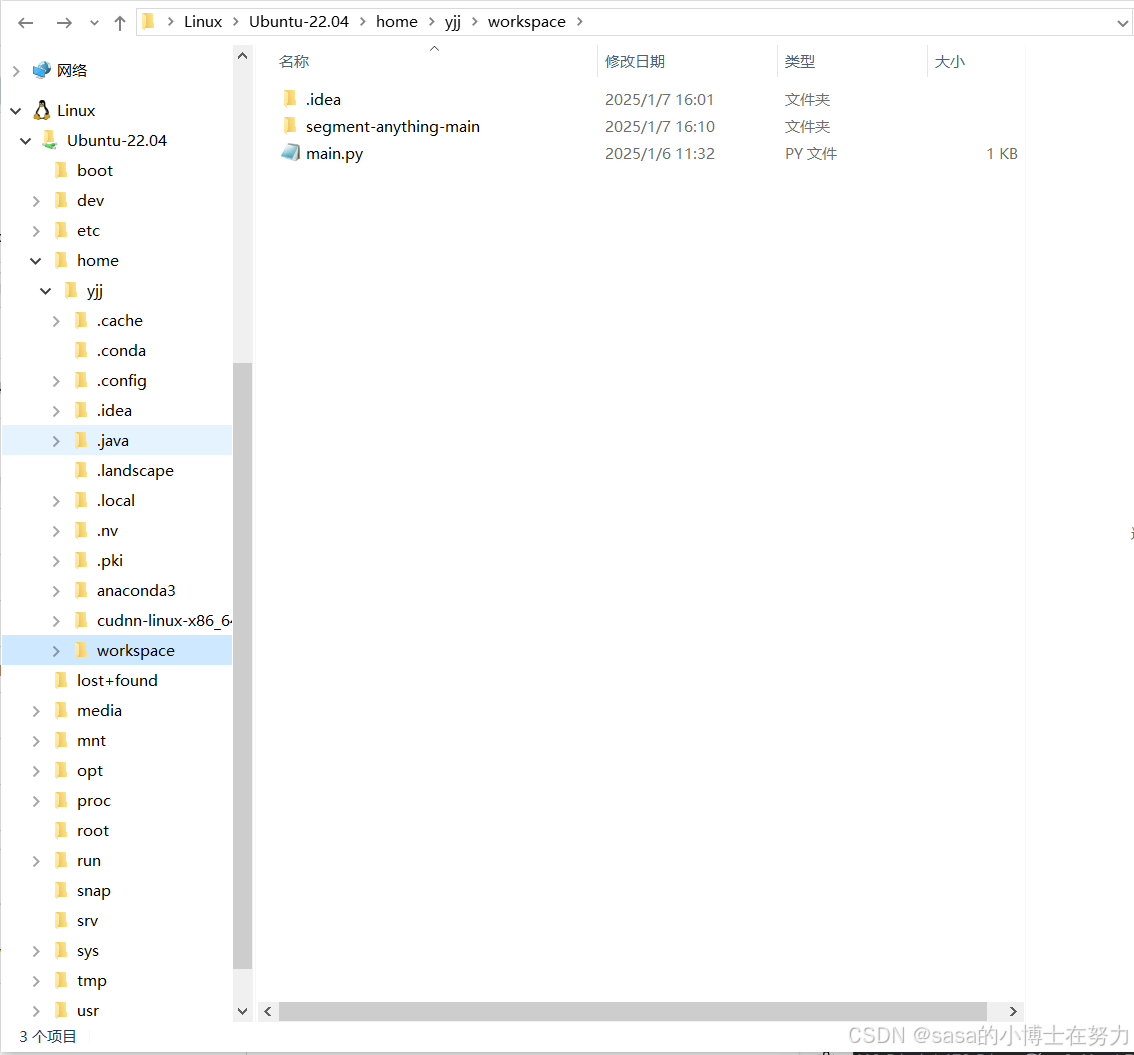Image resolution: width=1134 pixels, height=1055 pixels.
Task: Sort by the 大小 column header
Action: click(x=949, y=61)
